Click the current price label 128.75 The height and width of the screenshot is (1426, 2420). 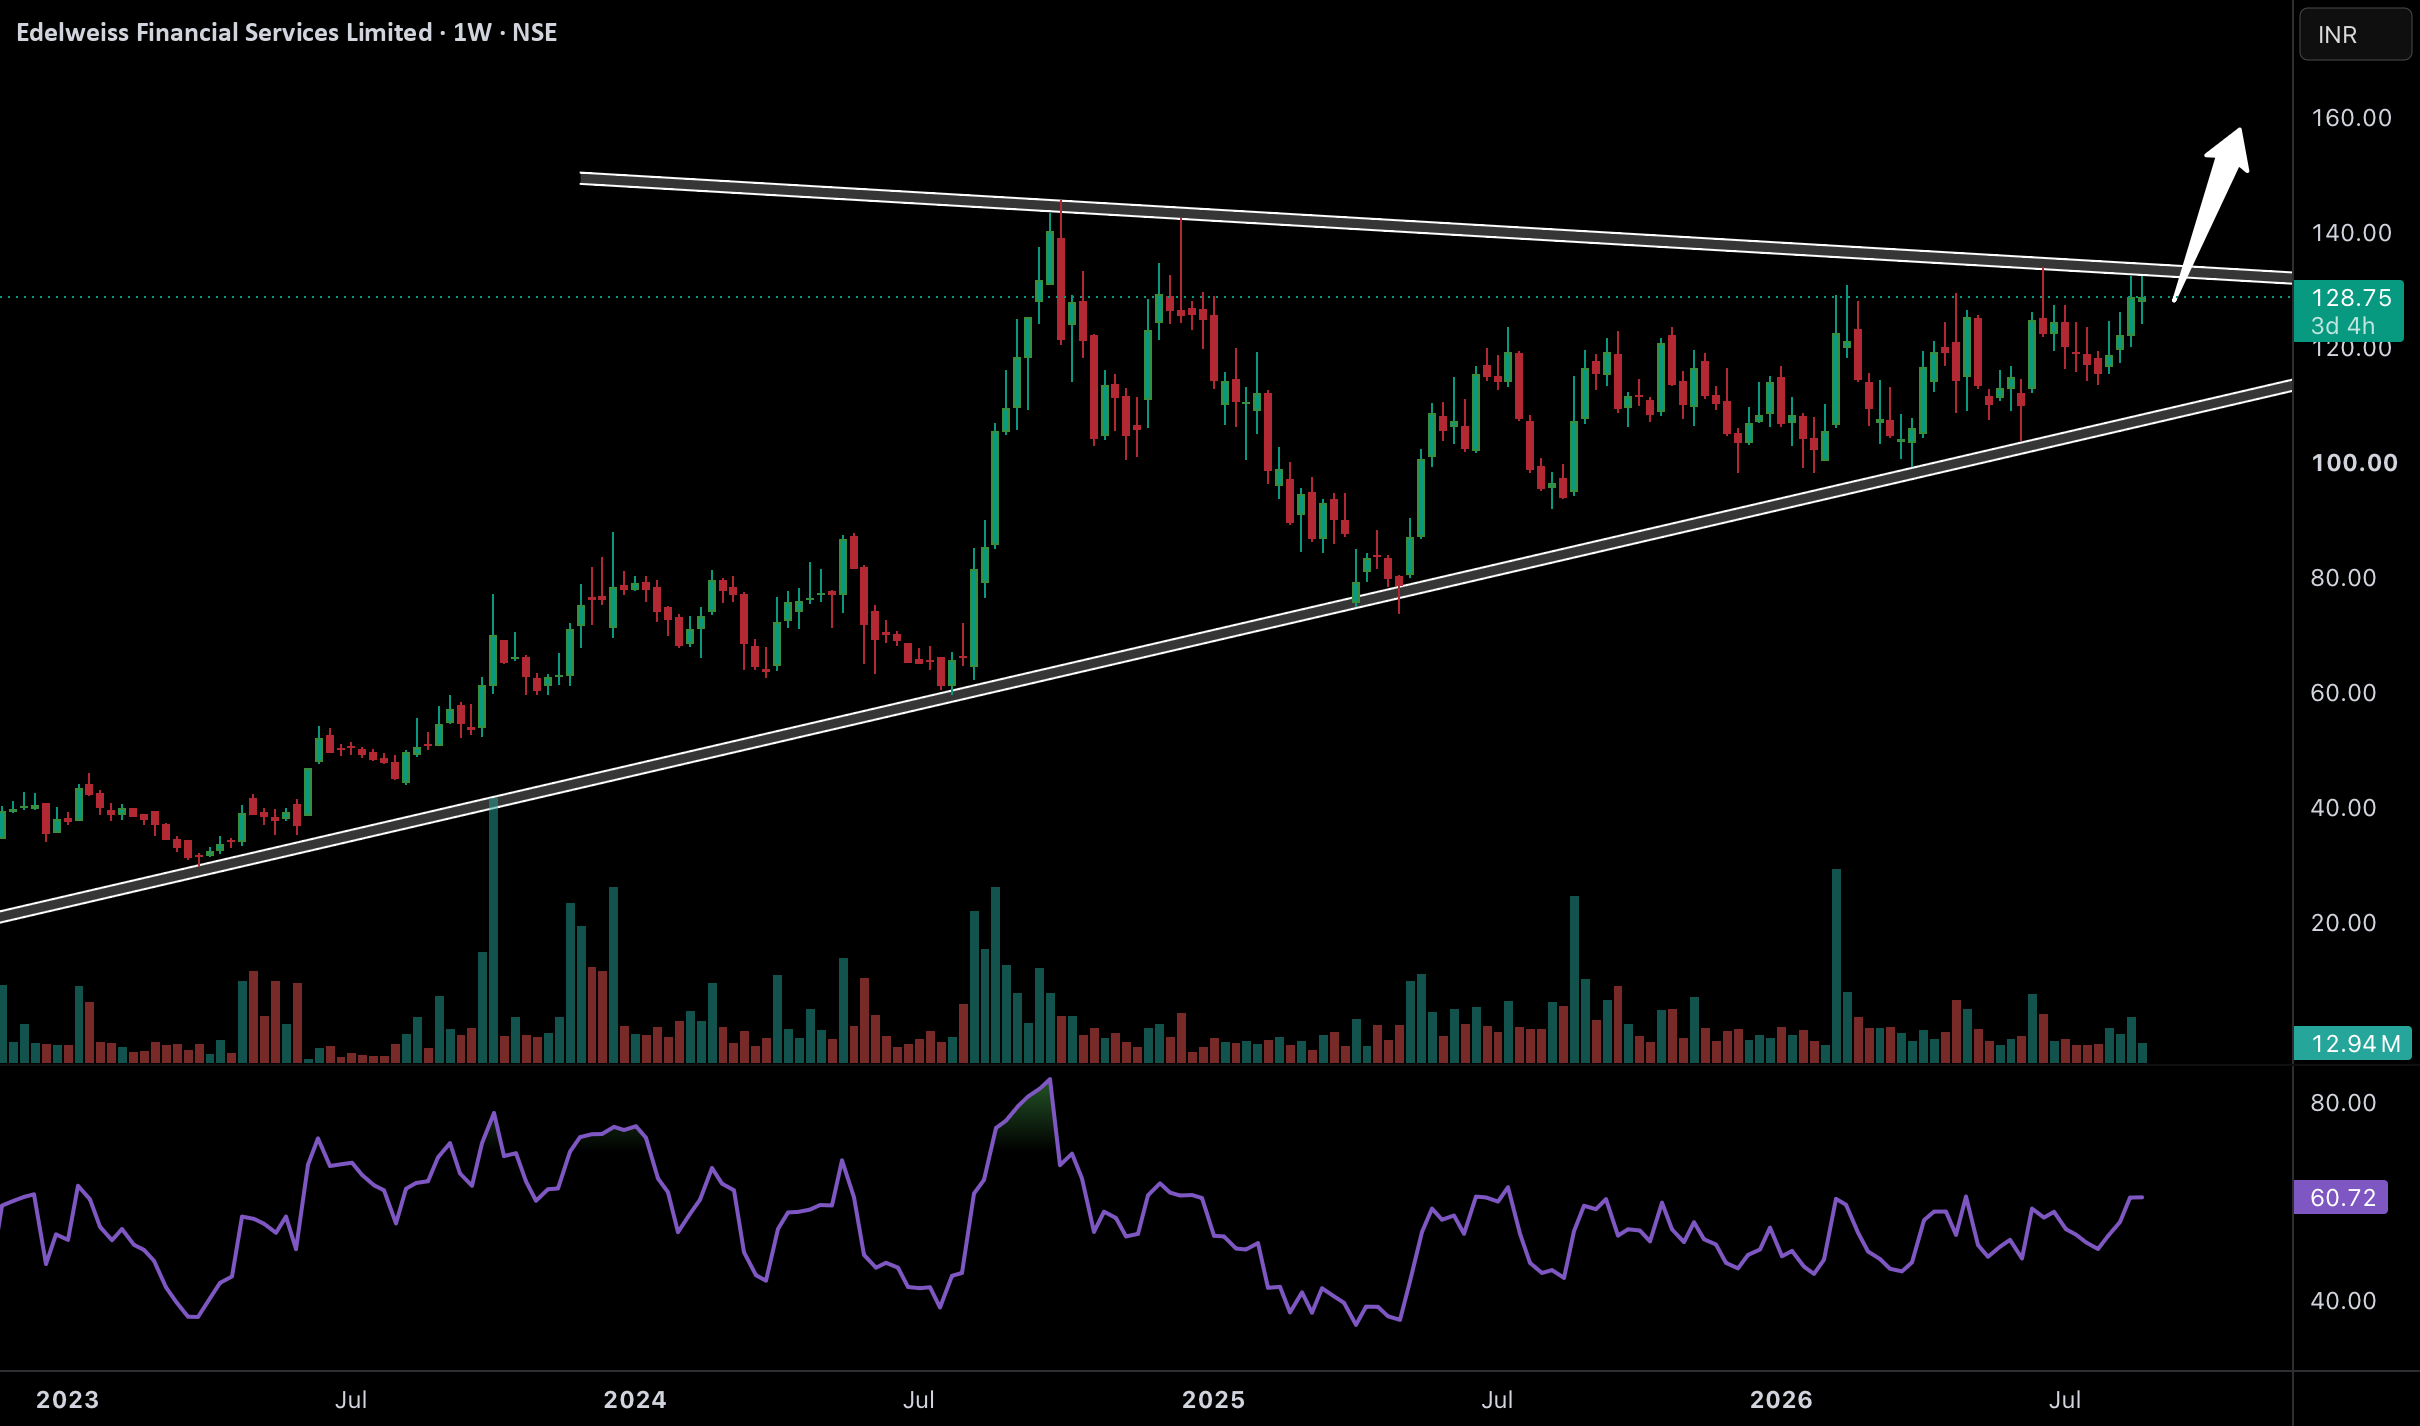click(2351, 298)
